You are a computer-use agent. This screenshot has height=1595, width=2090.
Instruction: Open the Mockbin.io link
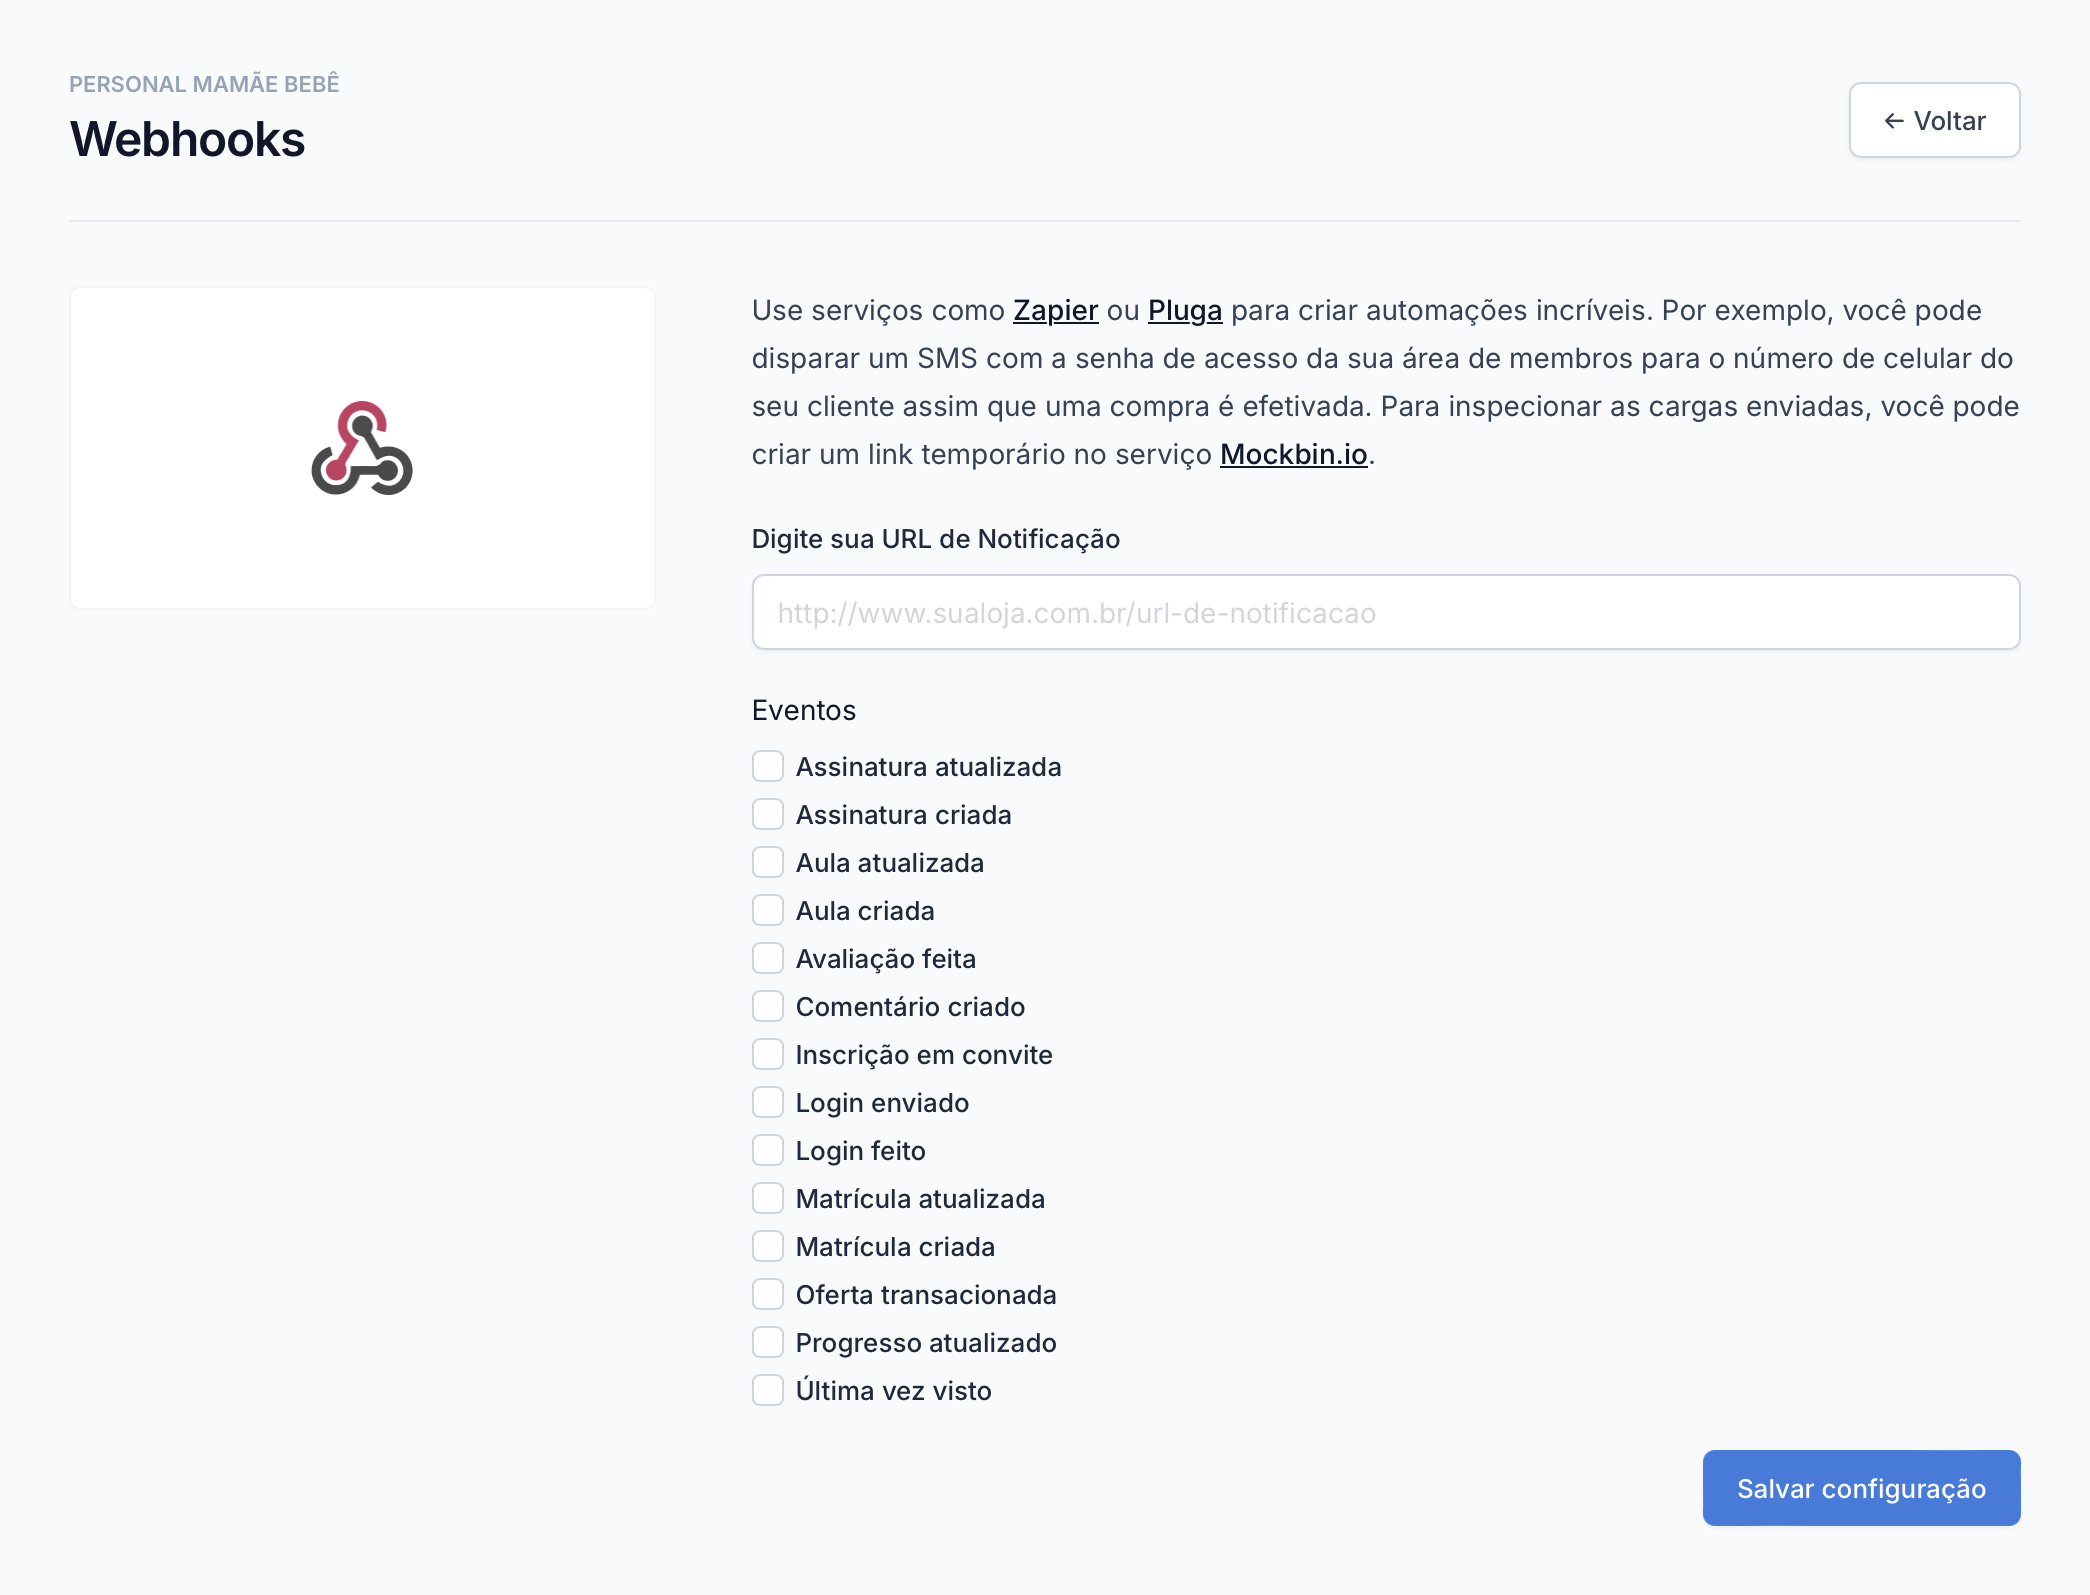[x=1293, y=455]
